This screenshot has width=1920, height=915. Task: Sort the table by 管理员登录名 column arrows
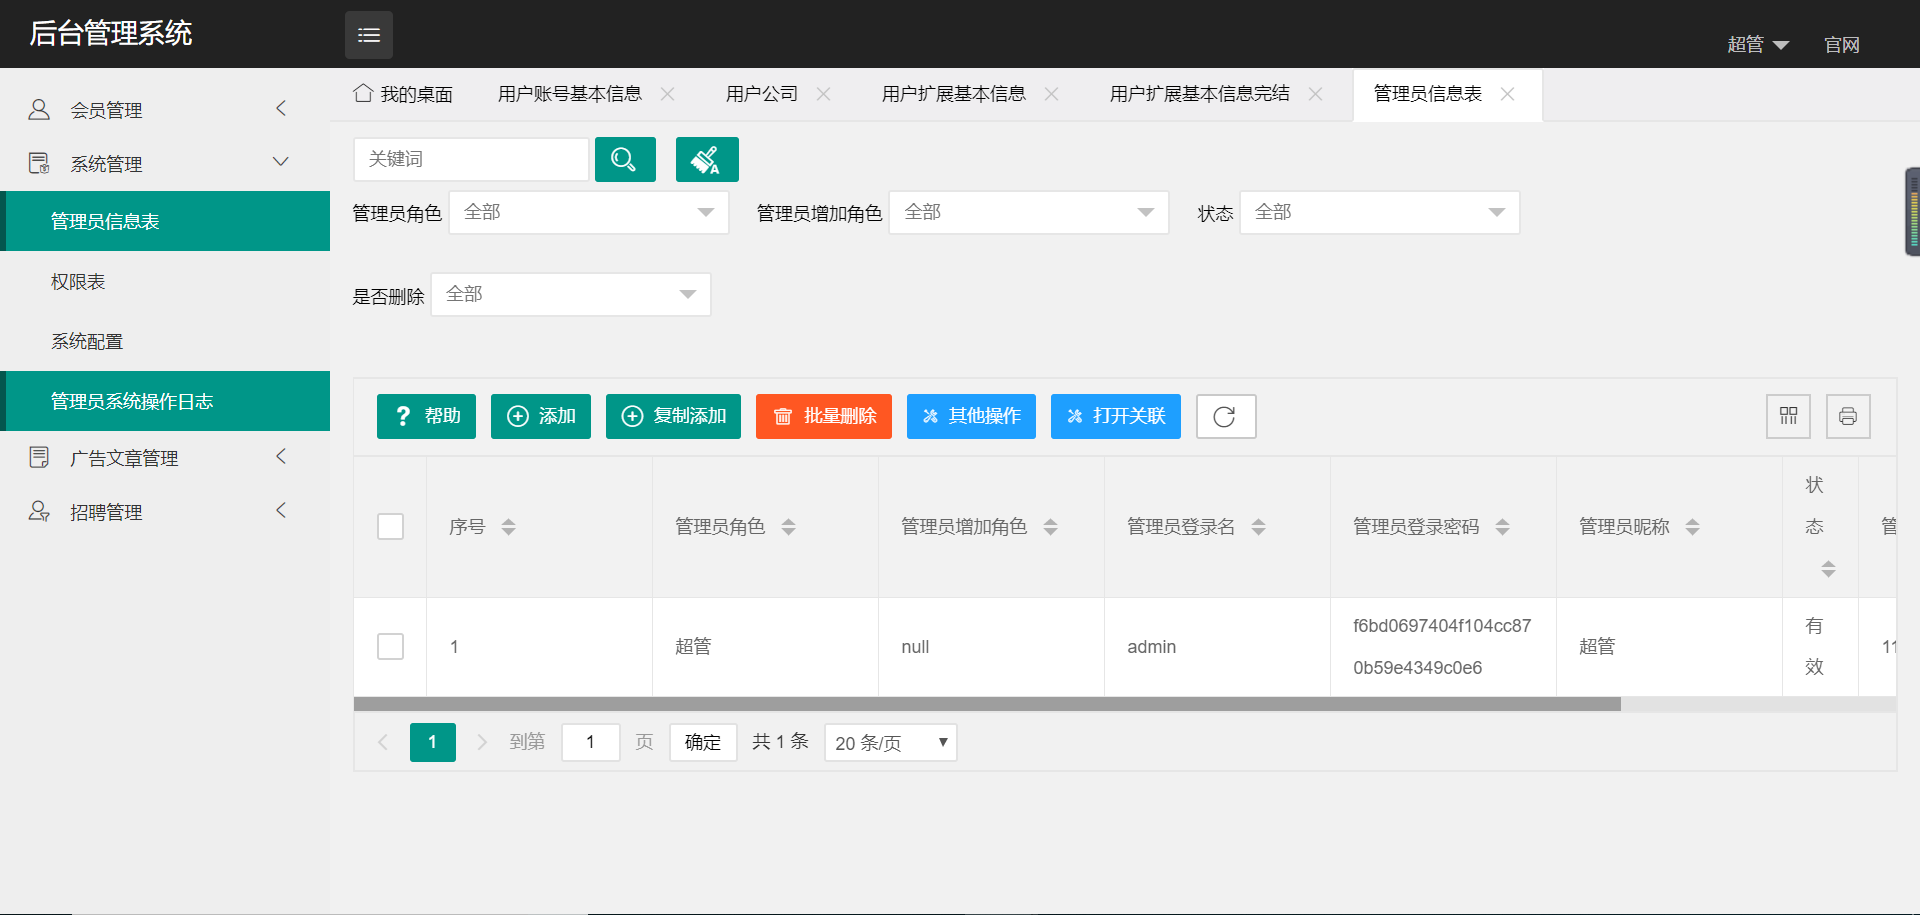pos(1258,526)
